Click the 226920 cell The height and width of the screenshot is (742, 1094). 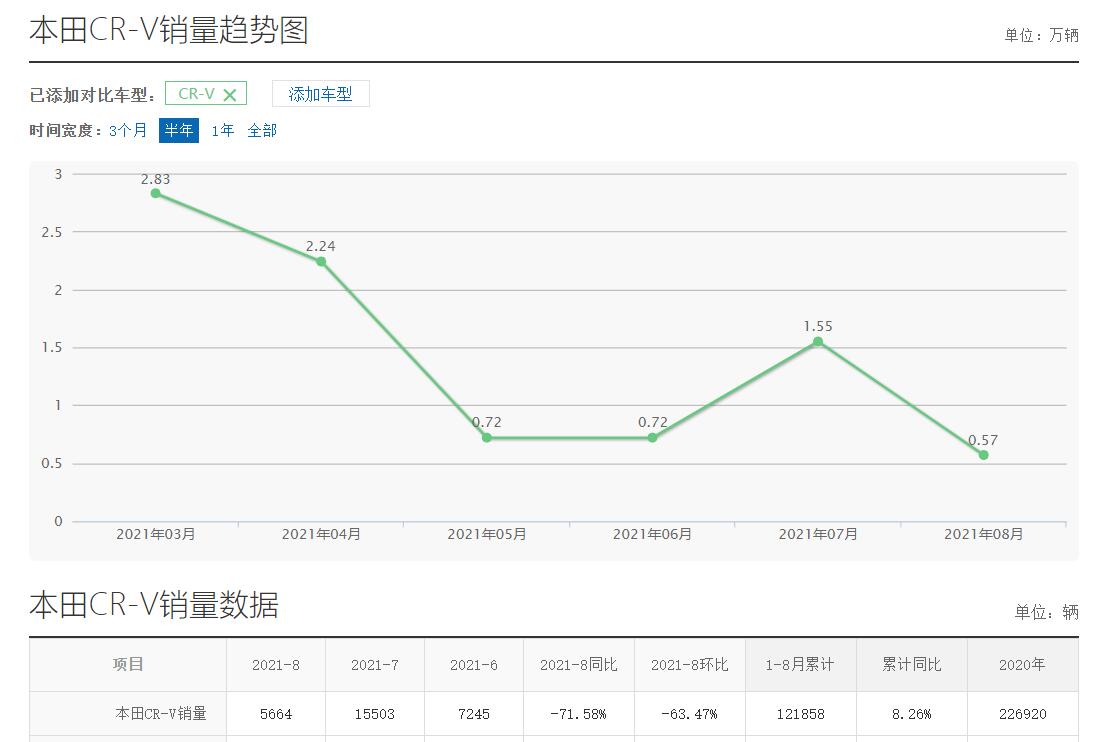[1022, 714]
